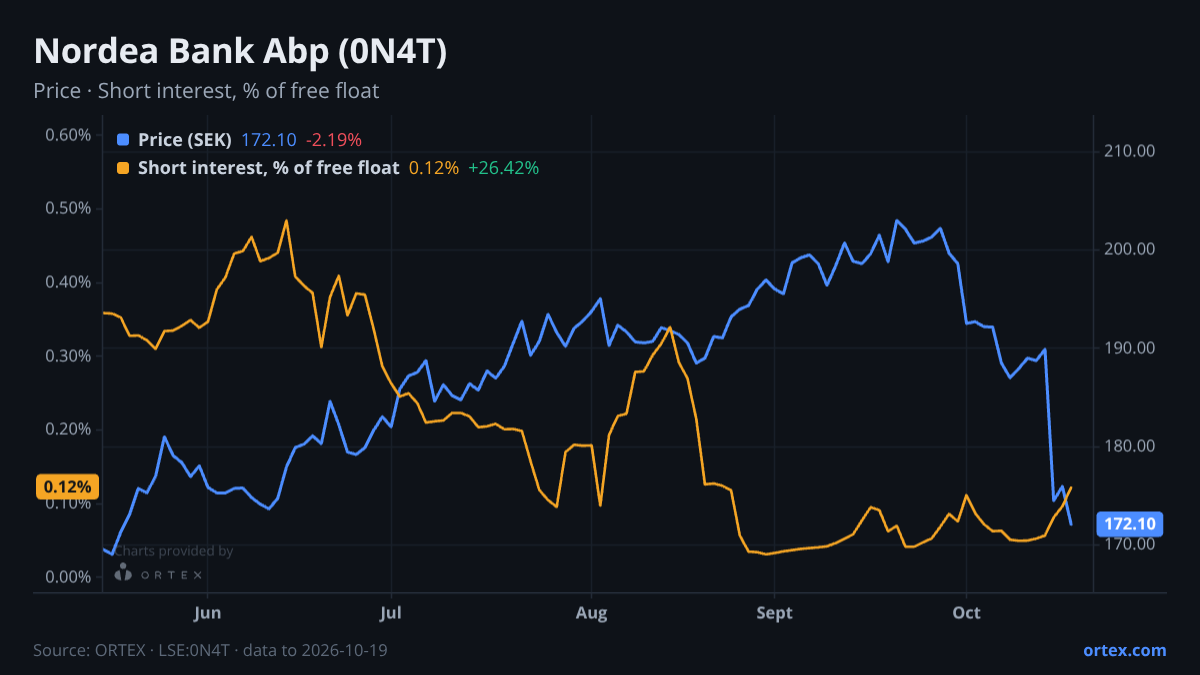Click the 0.50% left axis label
The height and width of the screenshot is (675, 1200).
pyautogui.click(x=68, y=209)
